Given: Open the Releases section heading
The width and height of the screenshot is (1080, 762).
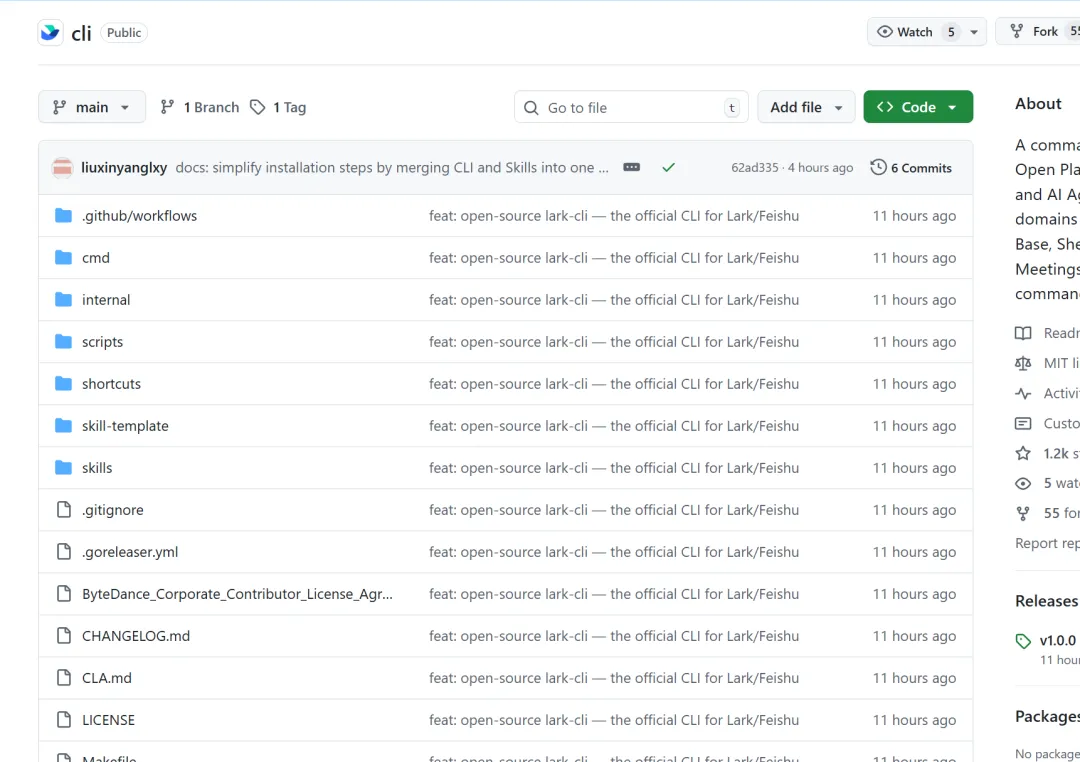Looking at the screenshot, I should (x=1046, y=601).
